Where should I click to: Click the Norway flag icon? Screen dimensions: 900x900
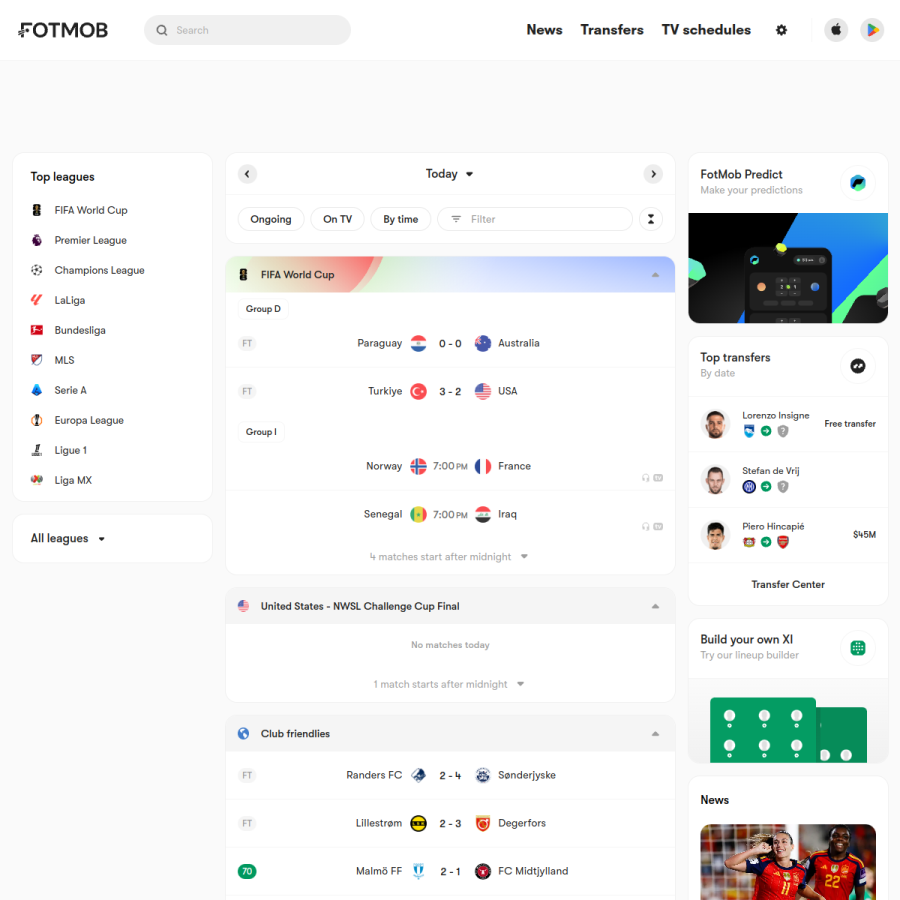click(x=418, y=466)
